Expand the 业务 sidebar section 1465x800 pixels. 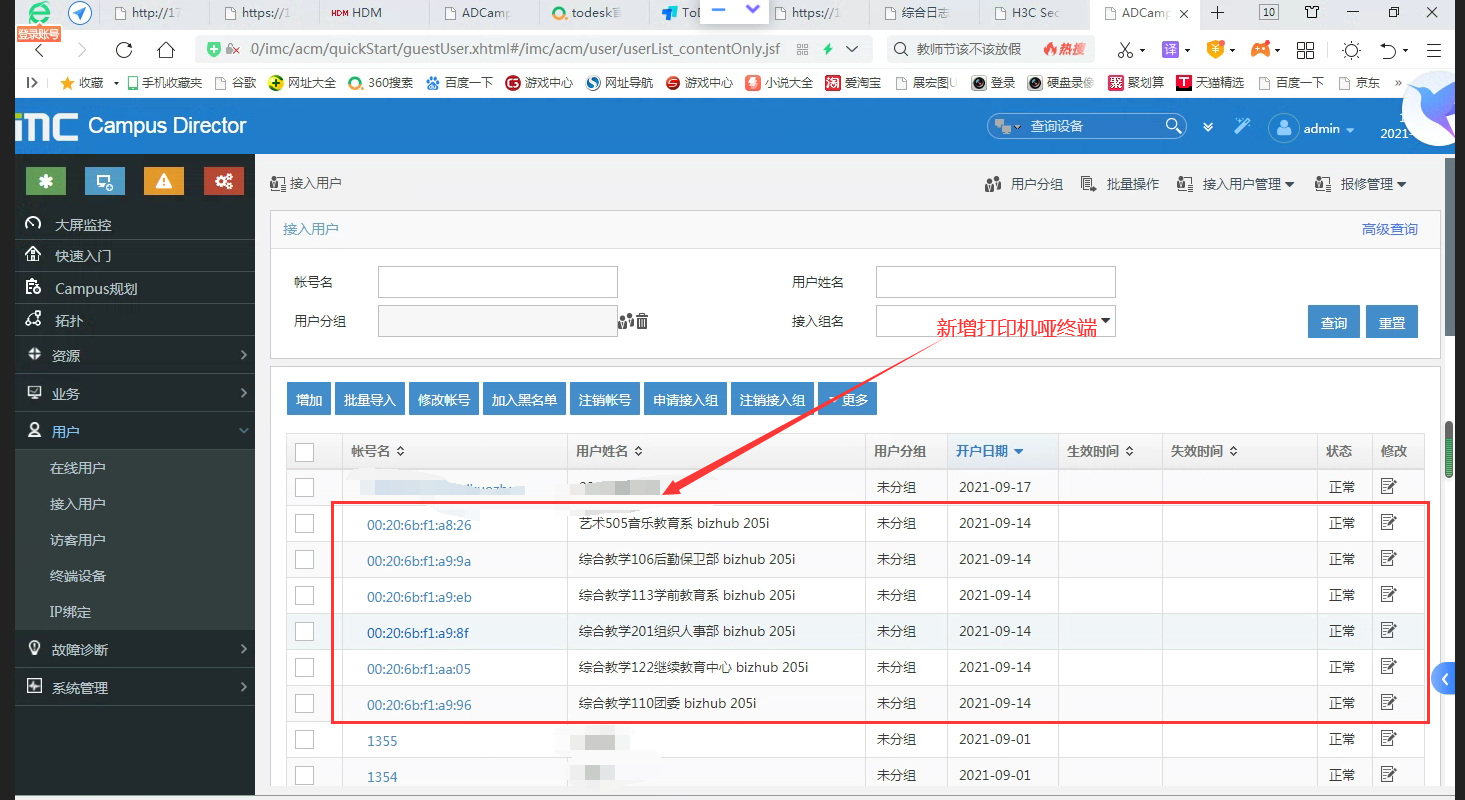[135, 393]
